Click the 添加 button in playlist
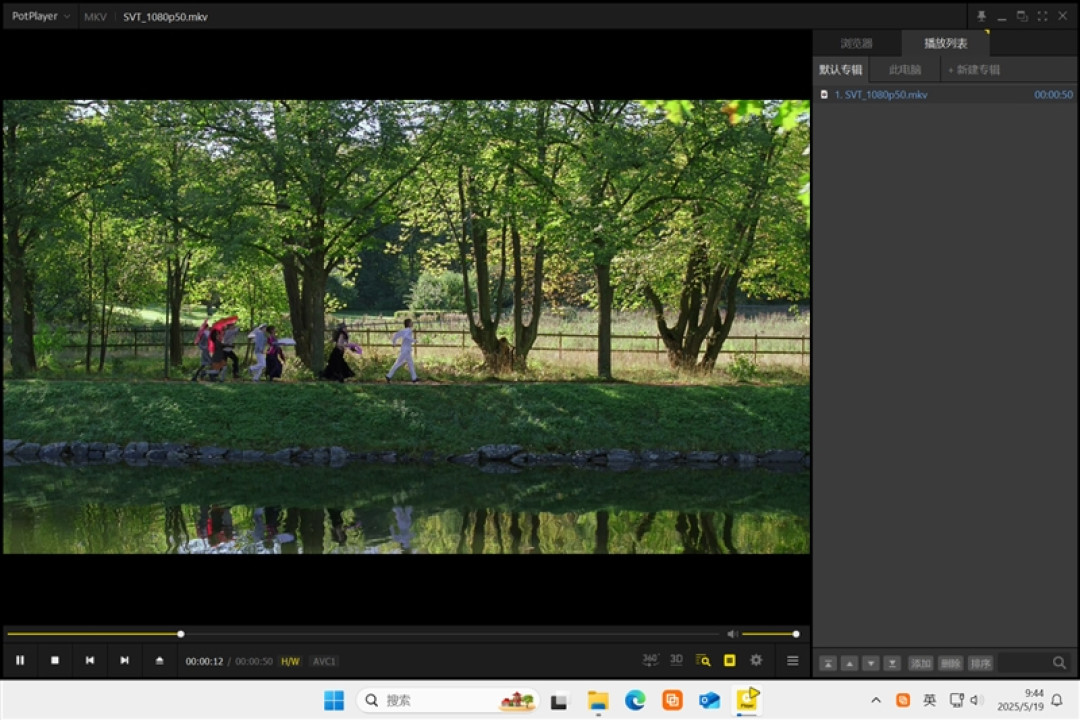The image size is (1080, 720). click(x=920, y=663)
